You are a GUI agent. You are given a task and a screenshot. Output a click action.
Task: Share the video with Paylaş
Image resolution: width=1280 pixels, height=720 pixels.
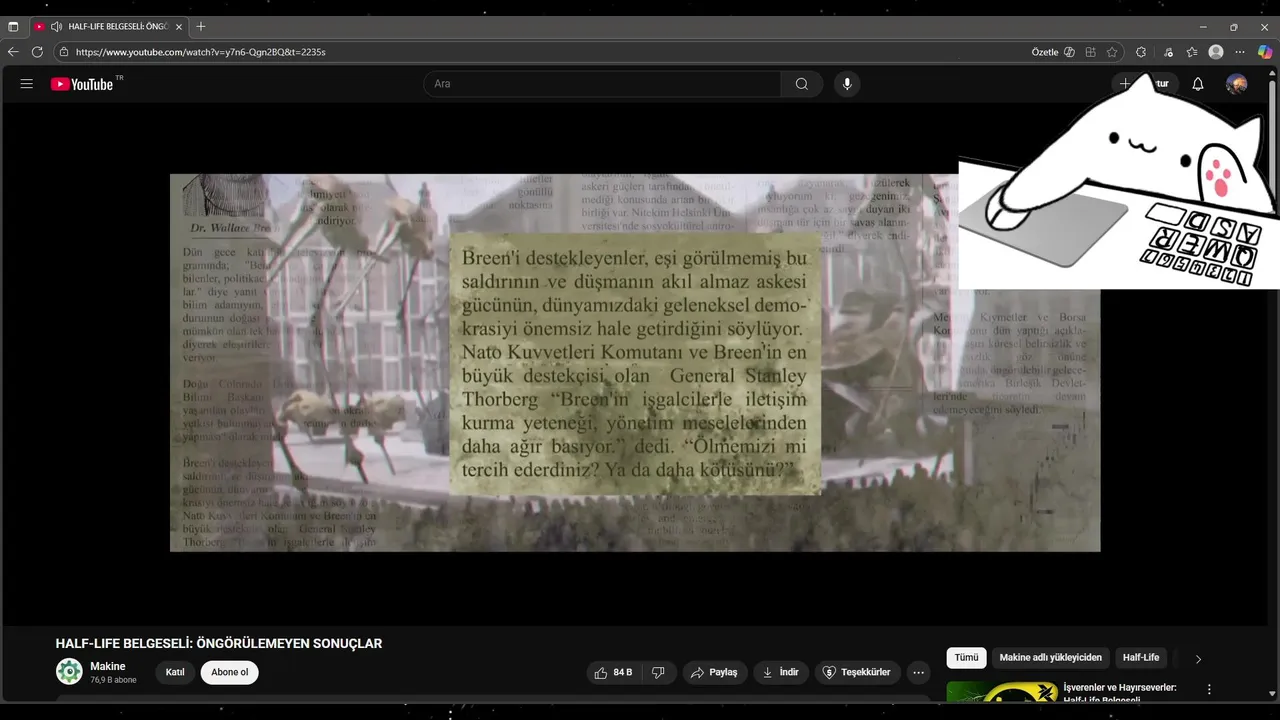(x=714, y=672)
